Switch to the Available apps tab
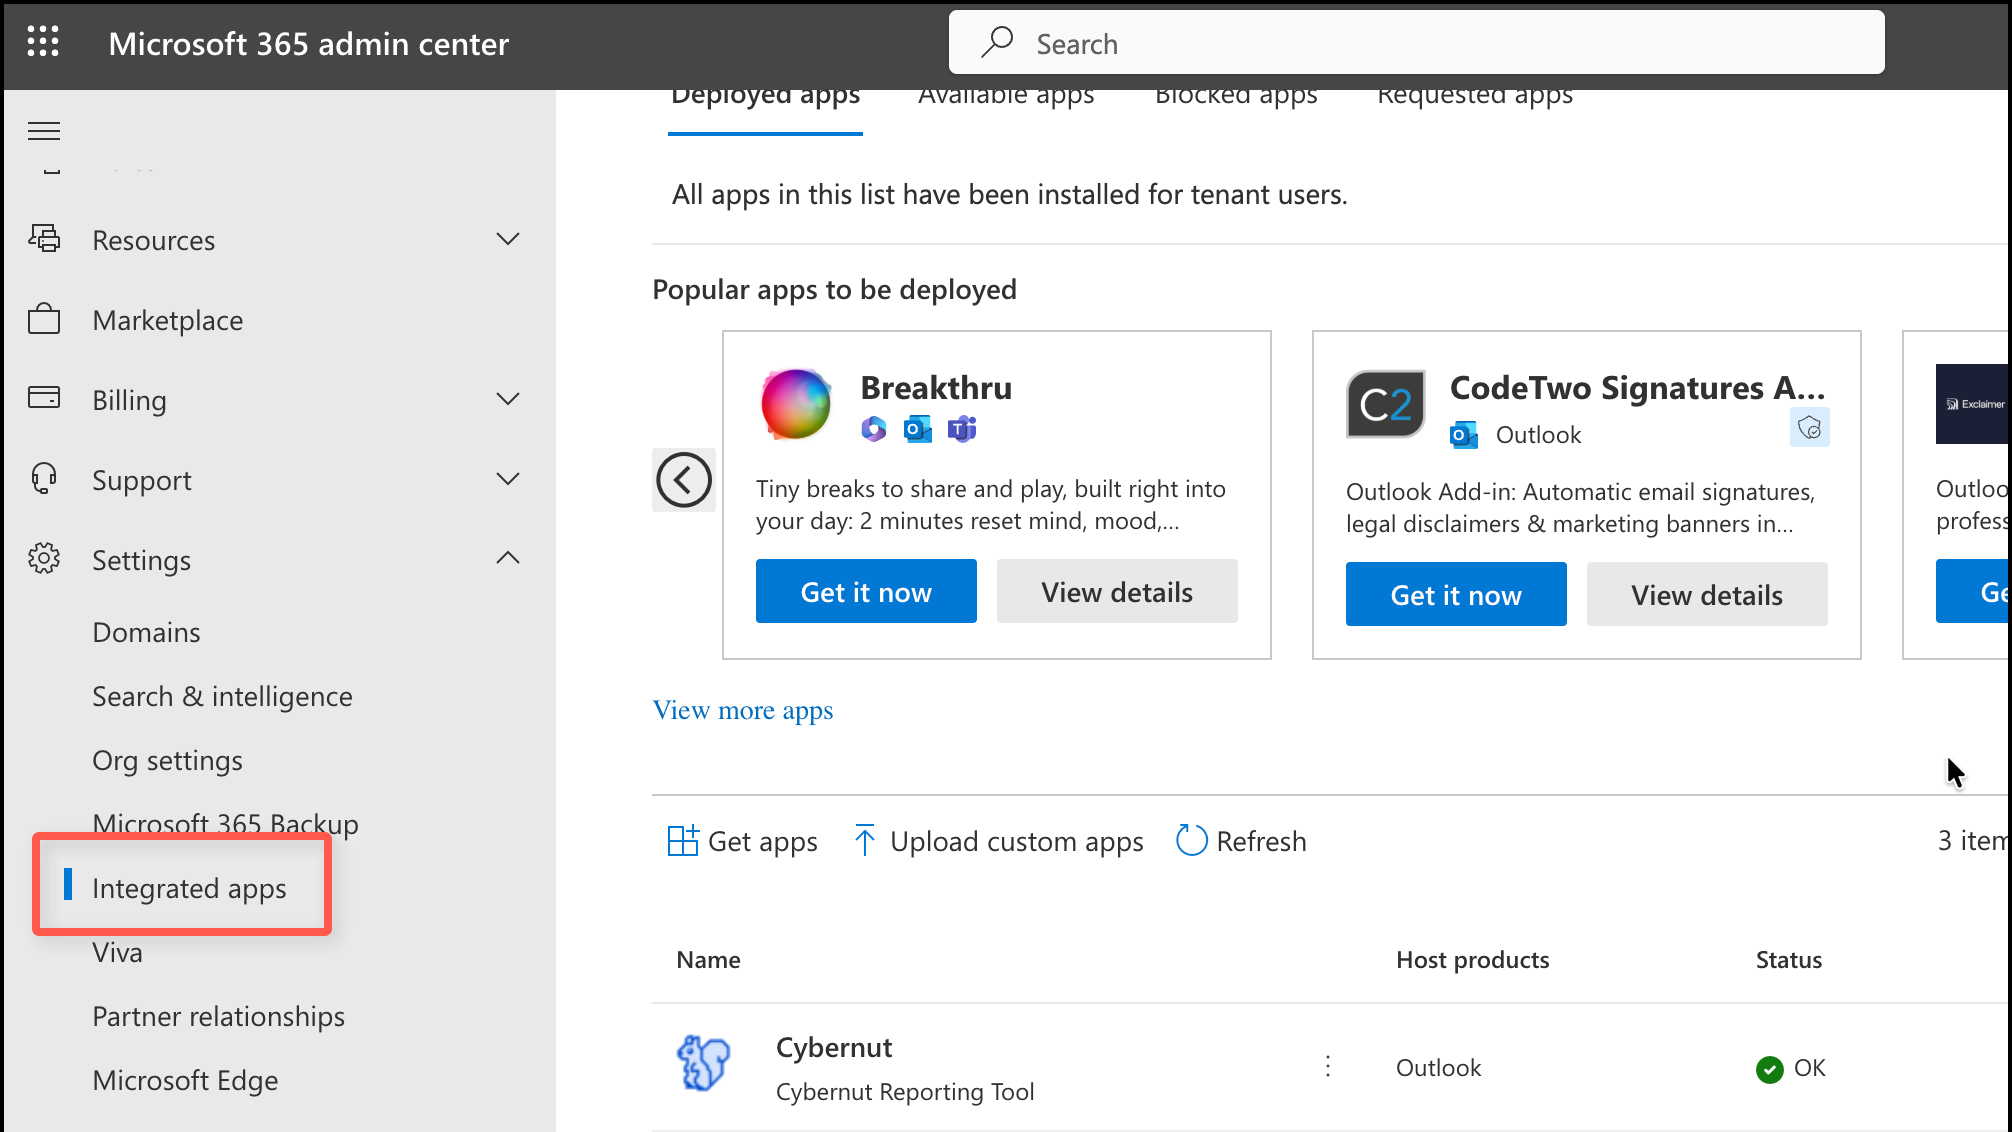2012x1132 pixels. (x=1006, y=98)
